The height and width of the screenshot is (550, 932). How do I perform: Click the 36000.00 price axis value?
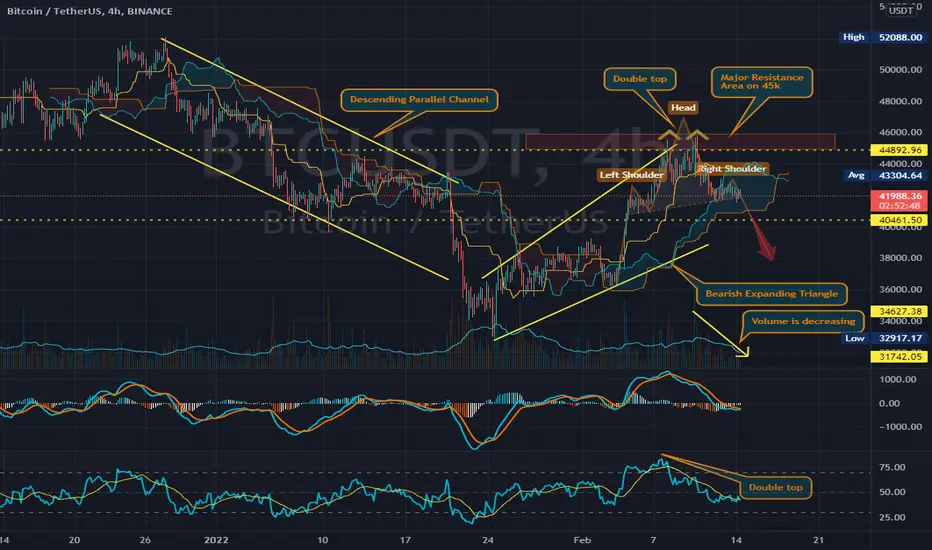pyautogui.click(x=900, y=290)
